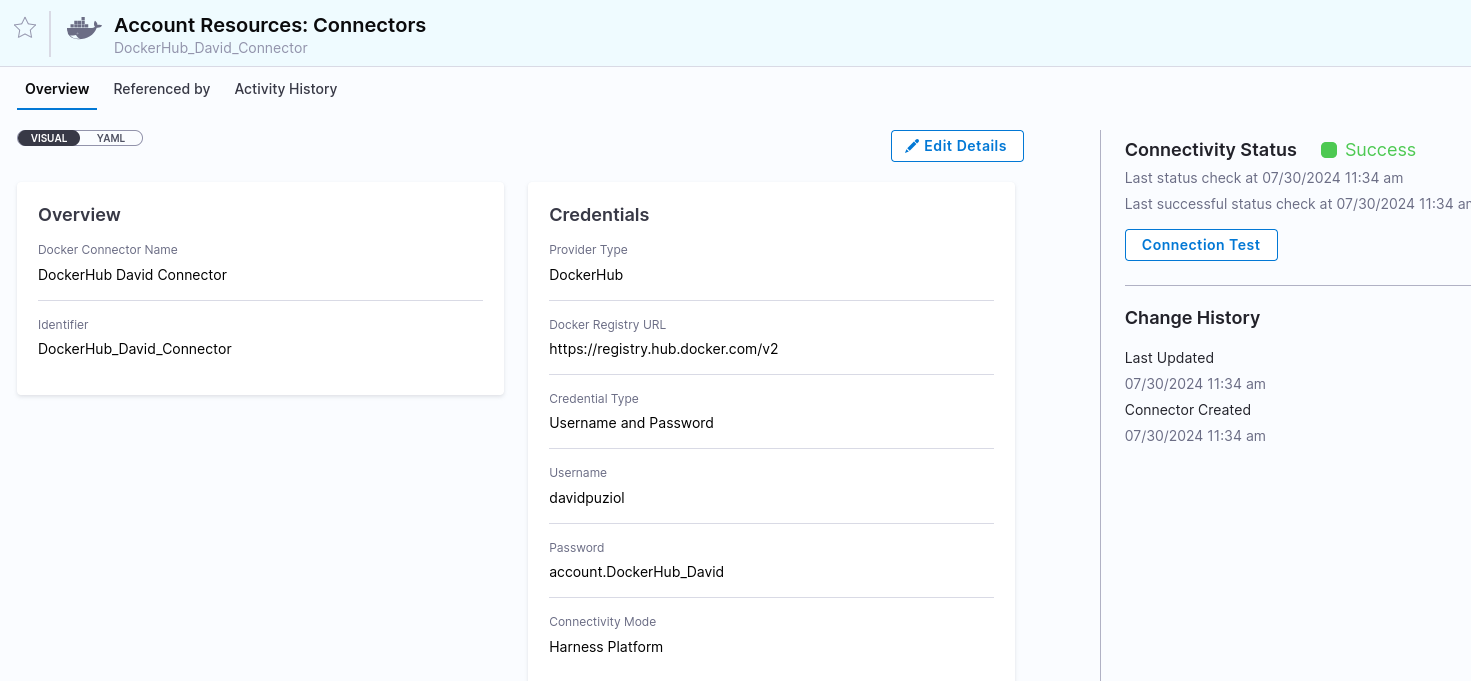Click the connector subtitle under the page title
The width and height of the screenshot is (1471, 681).
click(211, 48)
